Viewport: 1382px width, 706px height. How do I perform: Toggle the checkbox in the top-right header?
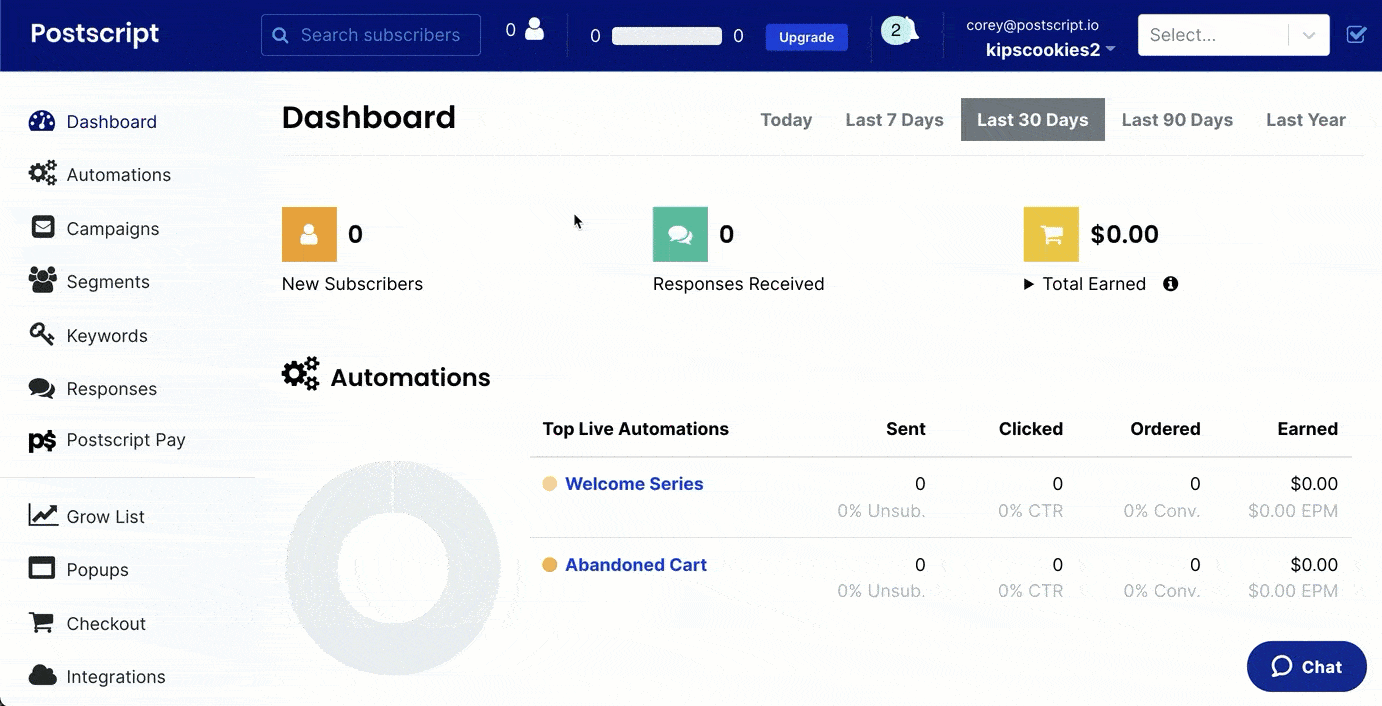pyautogui.click(x=1357, y=35)
